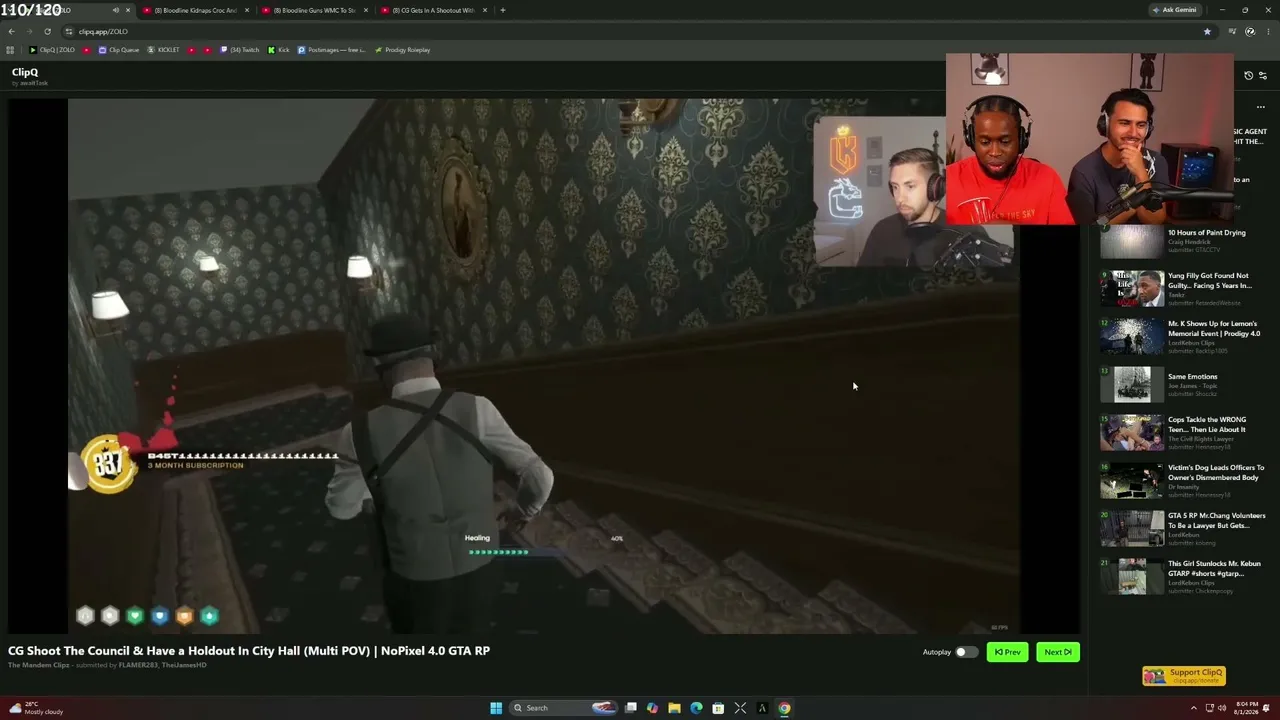Image resolution: width=1280 pixels, height=720 pixels.
Task: Open the Postimages bookmark
Action: coord(332,50)
